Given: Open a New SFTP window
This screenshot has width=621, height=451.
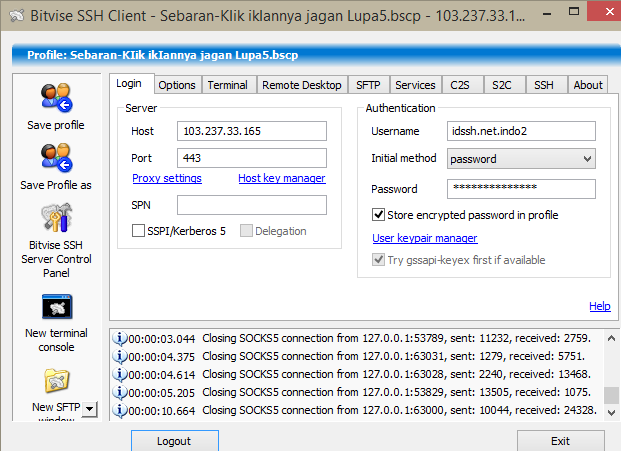Looking at the screenshot, I should tap(57, 381).
